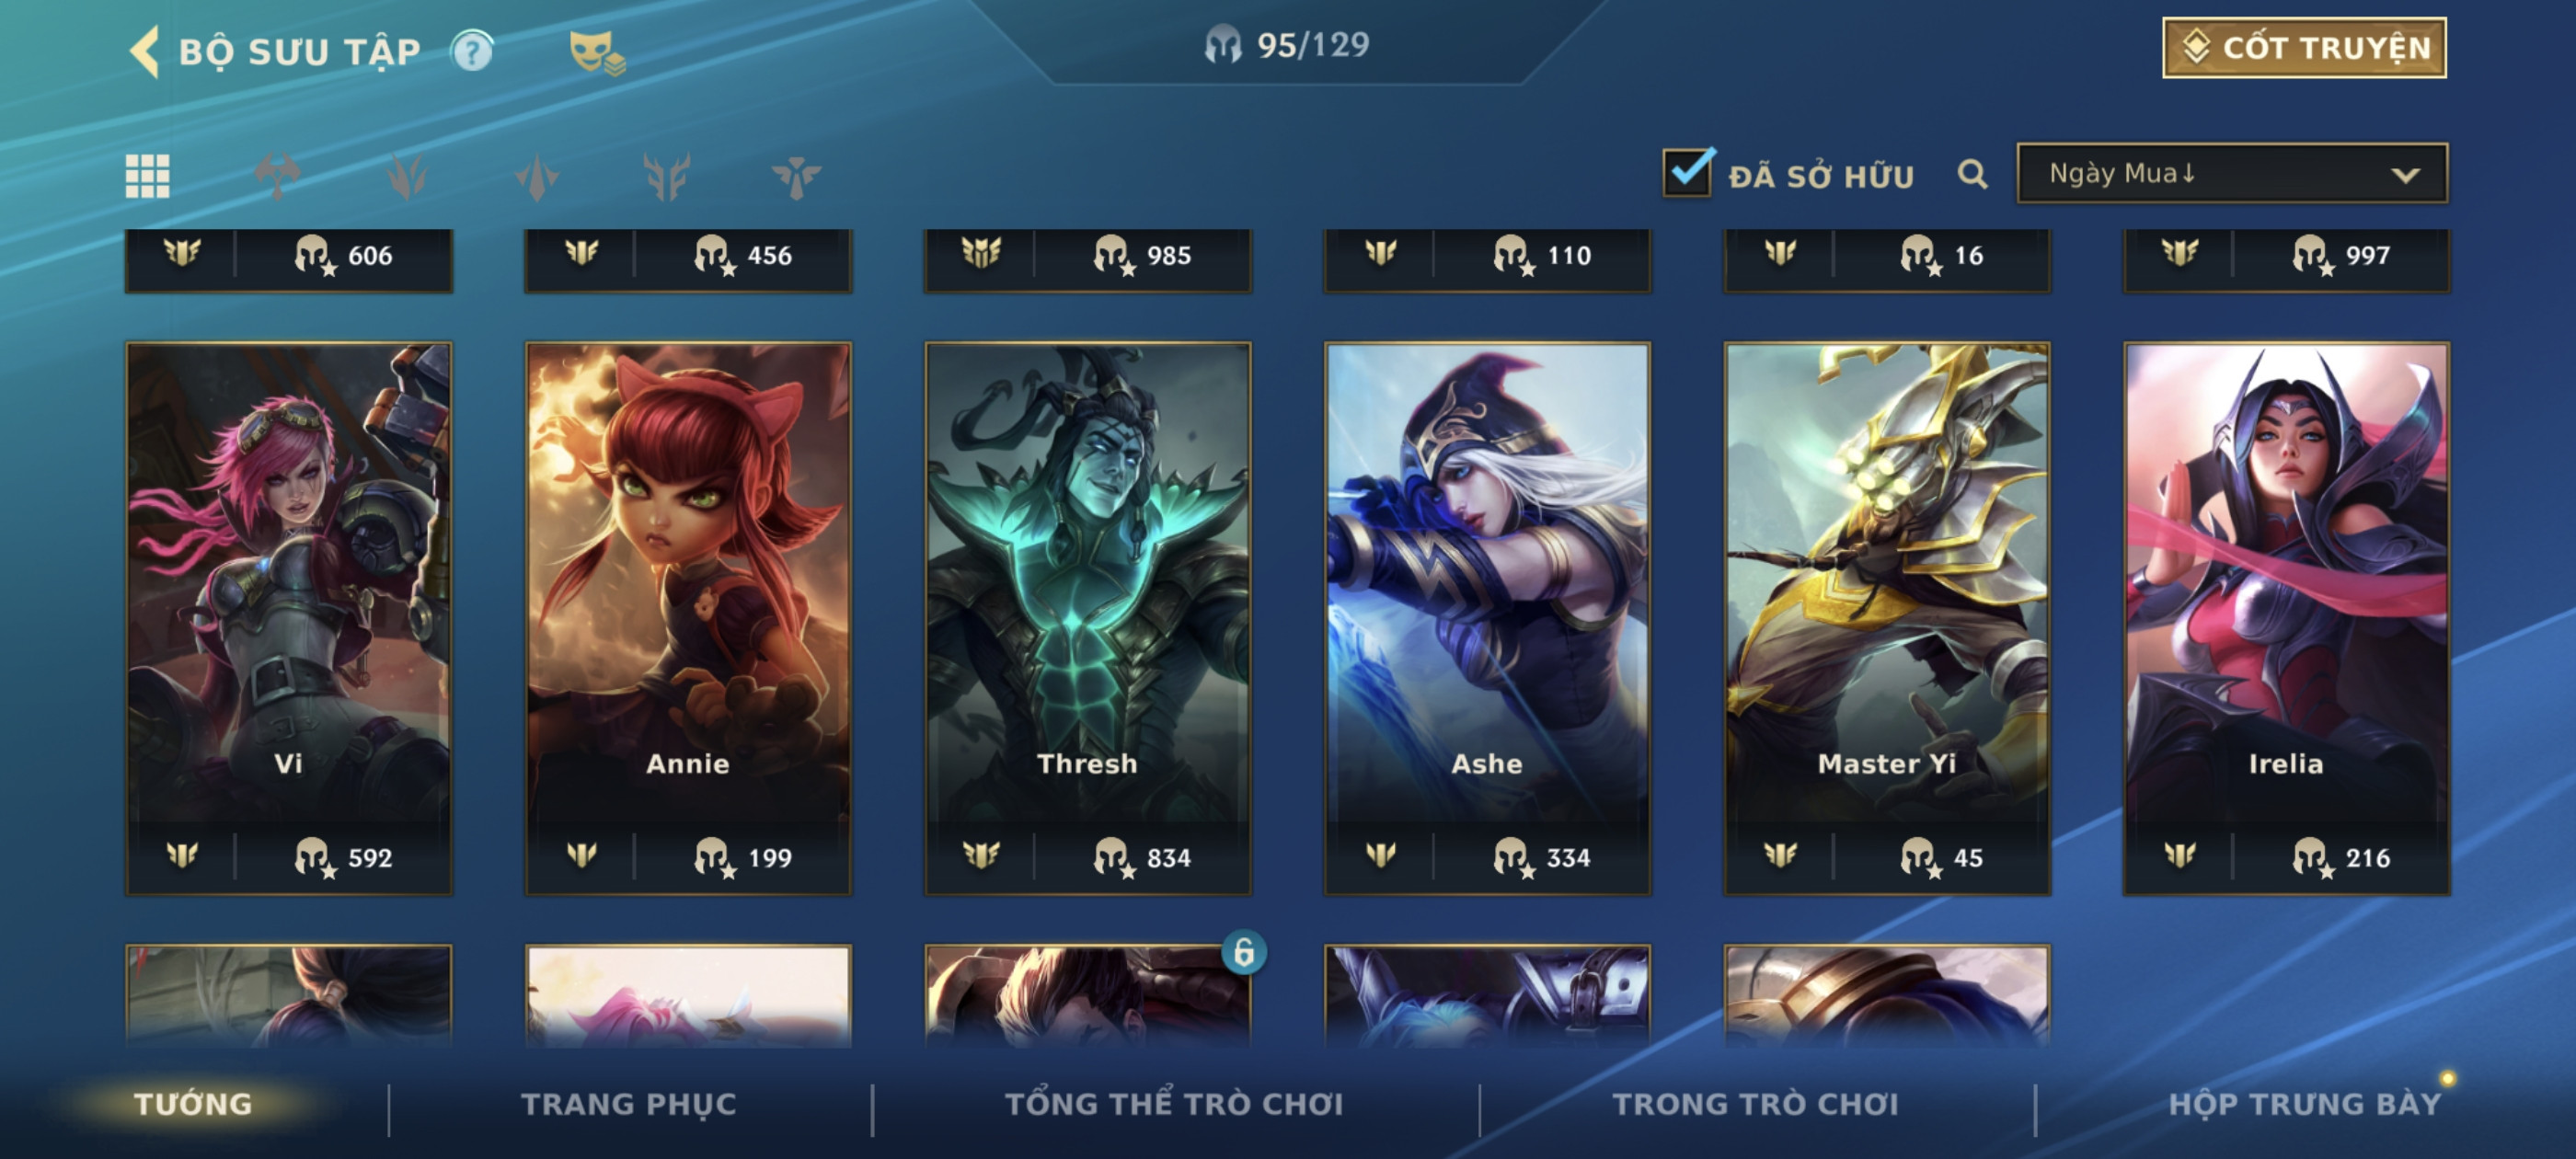Switch to the TỔNG THỂ TRÒ CHƠI tab

(x=1174, y=1104)
